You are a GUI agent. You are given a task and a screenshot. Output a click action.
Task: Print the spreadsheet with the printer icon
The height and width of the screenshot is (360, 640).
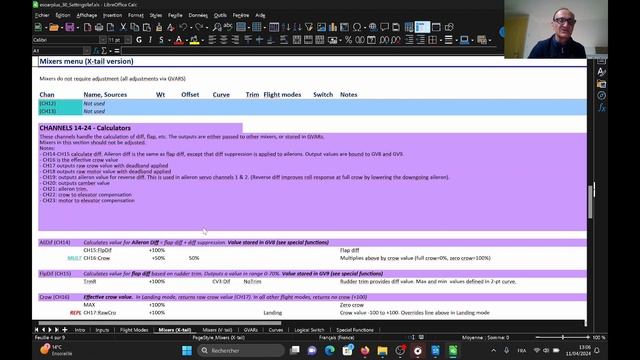(x=99, y=27)
